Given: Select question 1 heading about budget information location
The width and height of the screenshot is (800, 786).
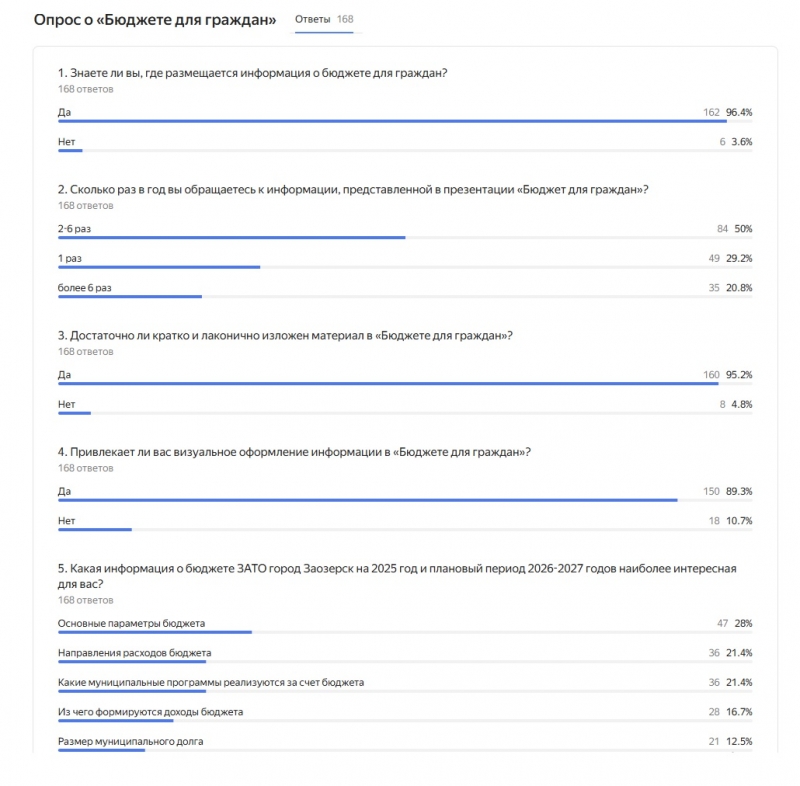Looking at the screenshot, I should pos(251,73).
